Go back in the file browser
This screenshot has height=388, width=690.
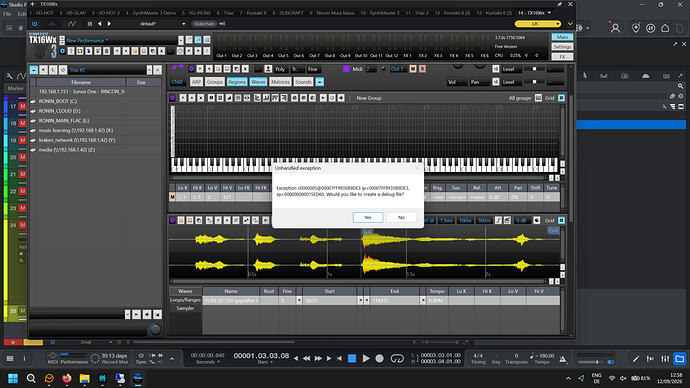43,70
